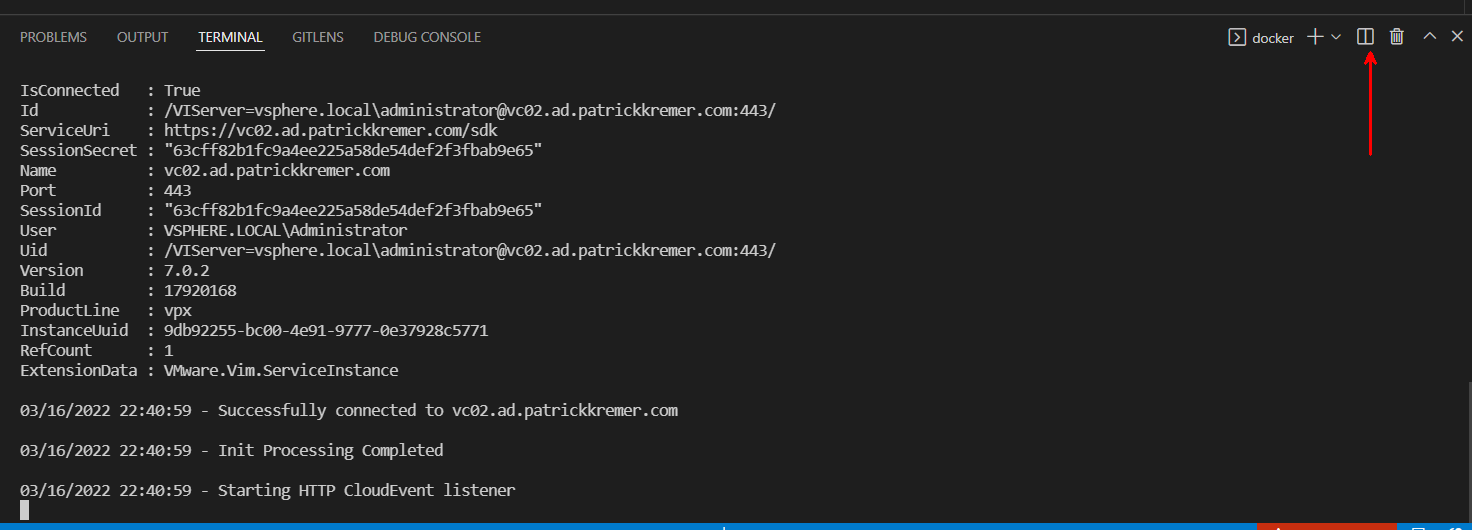Open the OUTPUT tab

[142, 37]
